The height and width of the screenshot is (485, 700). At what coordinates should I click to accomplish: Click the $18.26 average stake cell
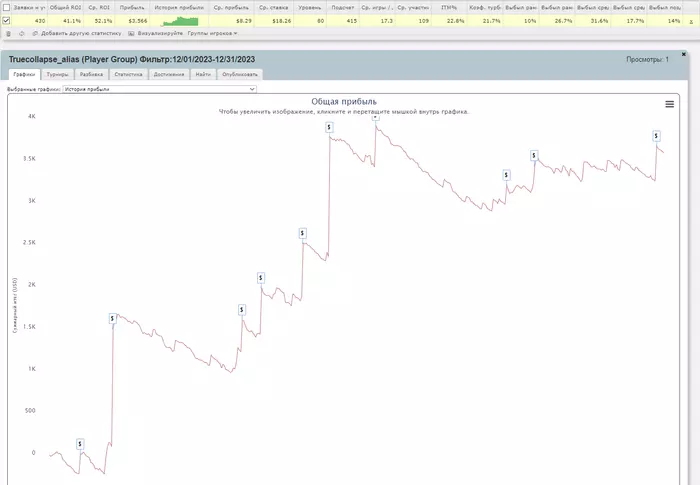[x=274, y=21]
